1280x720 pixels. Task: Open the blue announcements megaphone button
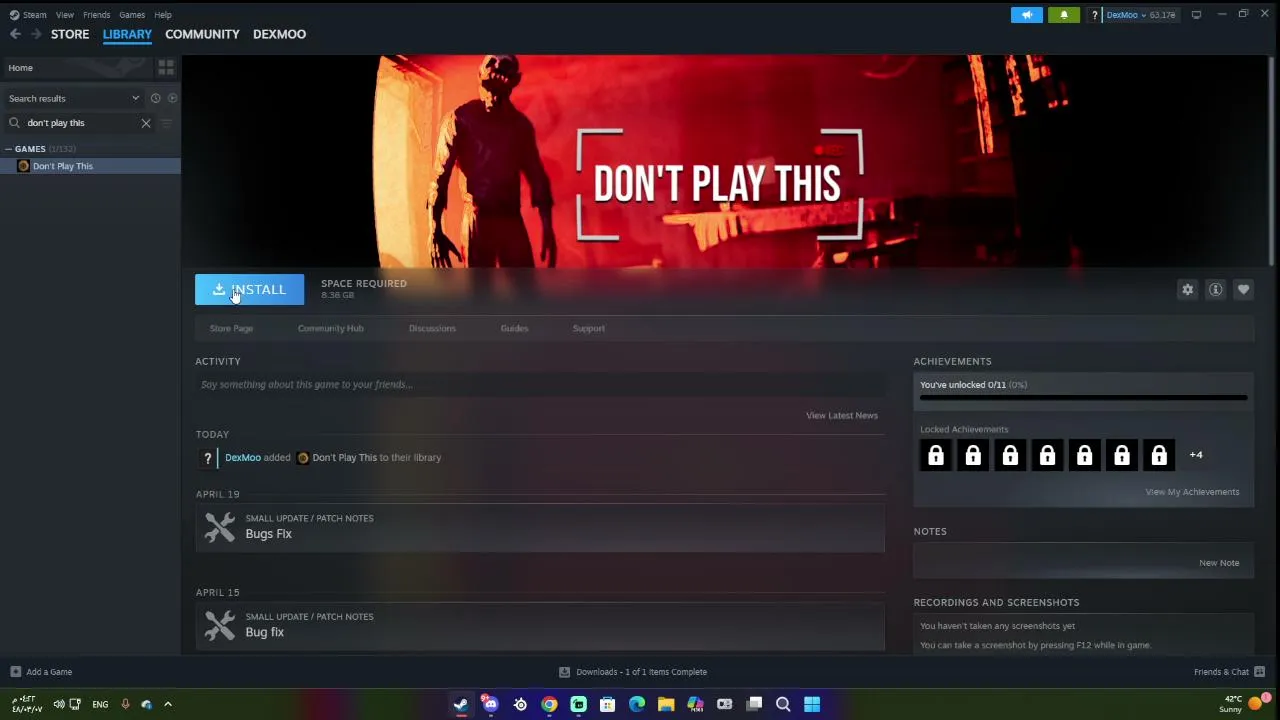click(1026, 15)
